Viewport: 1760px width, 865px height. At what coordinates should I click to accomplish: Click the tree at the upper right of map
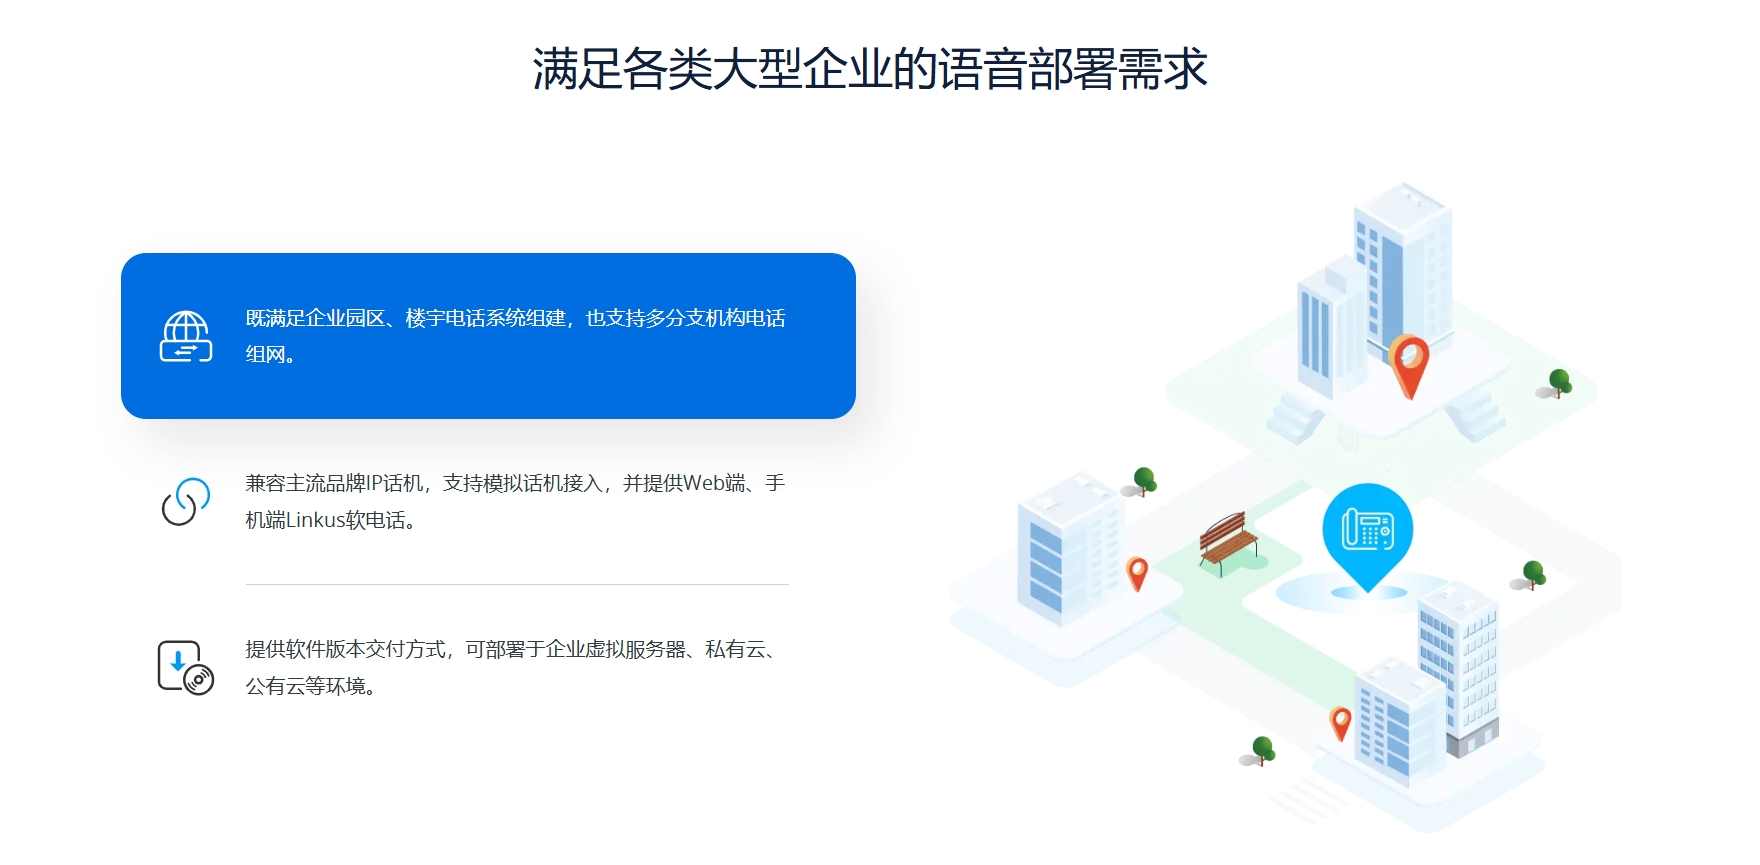[x=1558, y=383]
